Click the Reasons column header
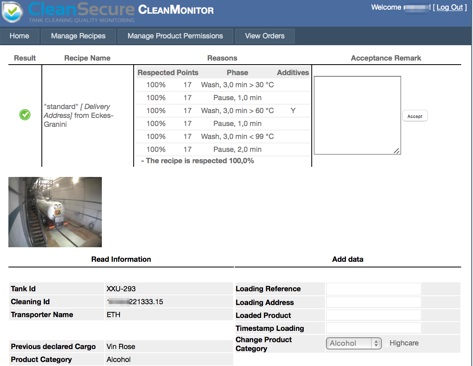Viewport: 473px width, 366px height. (222, 58)
